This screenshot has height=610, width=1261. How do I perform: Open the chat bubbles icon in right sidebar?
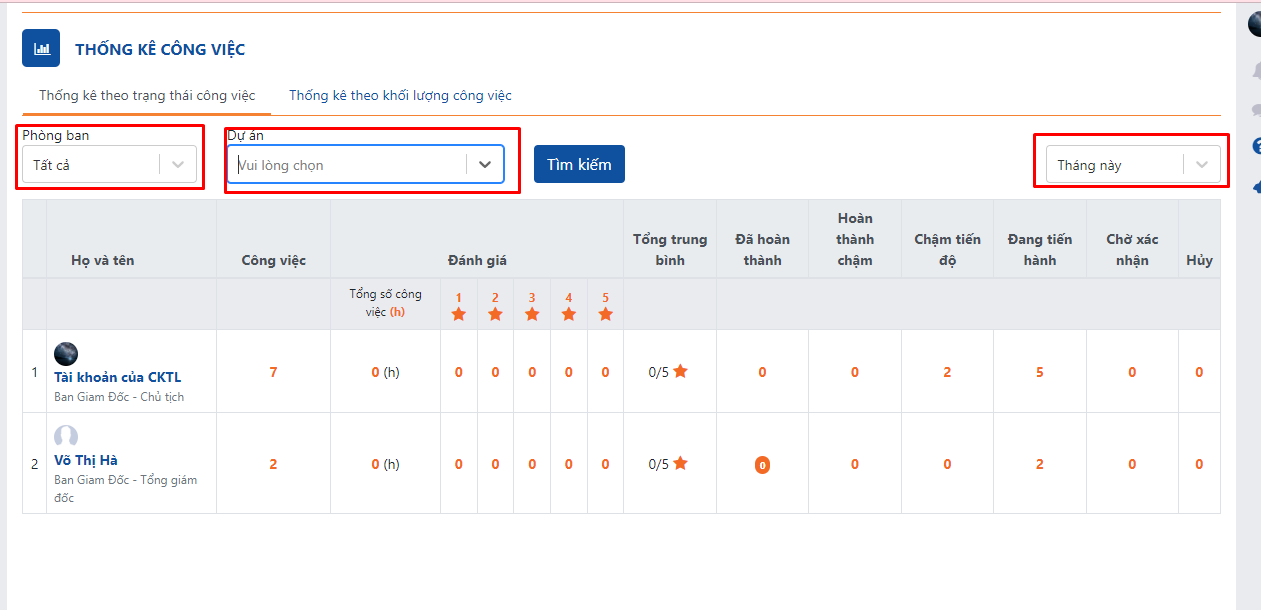point(1255,109)
